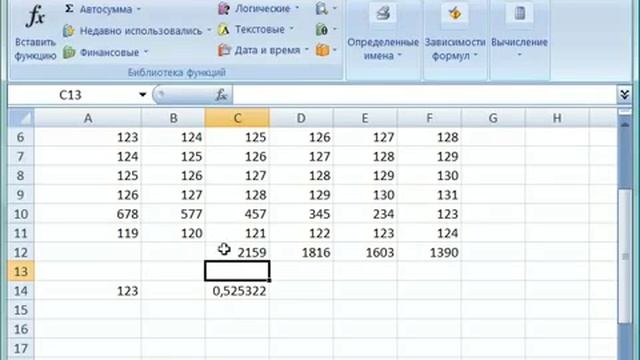The width and height of the screenshot is (640, 360).
Task: Click the Defined Names icon
Action: [x=383, y=14]
